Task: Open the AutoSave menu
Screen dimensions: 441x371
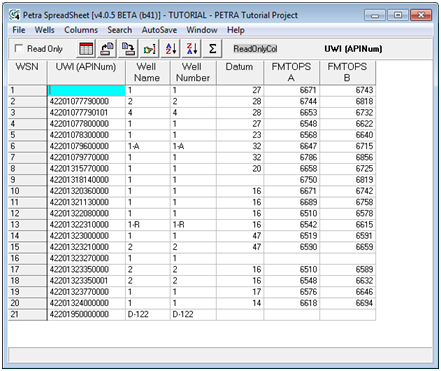Action: 159,30
